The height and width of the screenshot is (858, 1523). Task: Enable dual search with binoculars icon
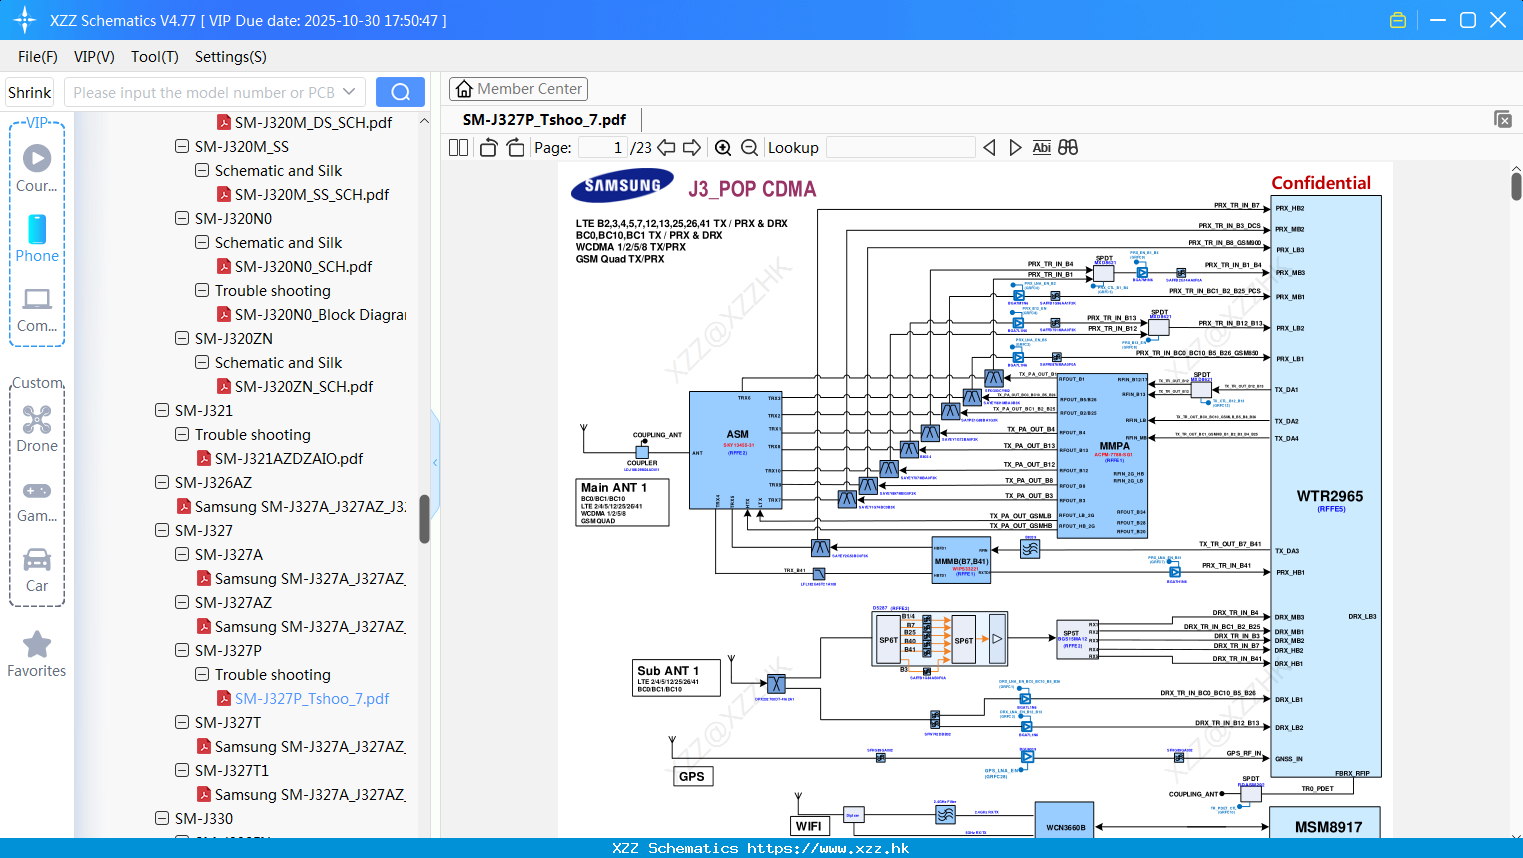(1067, 147)
